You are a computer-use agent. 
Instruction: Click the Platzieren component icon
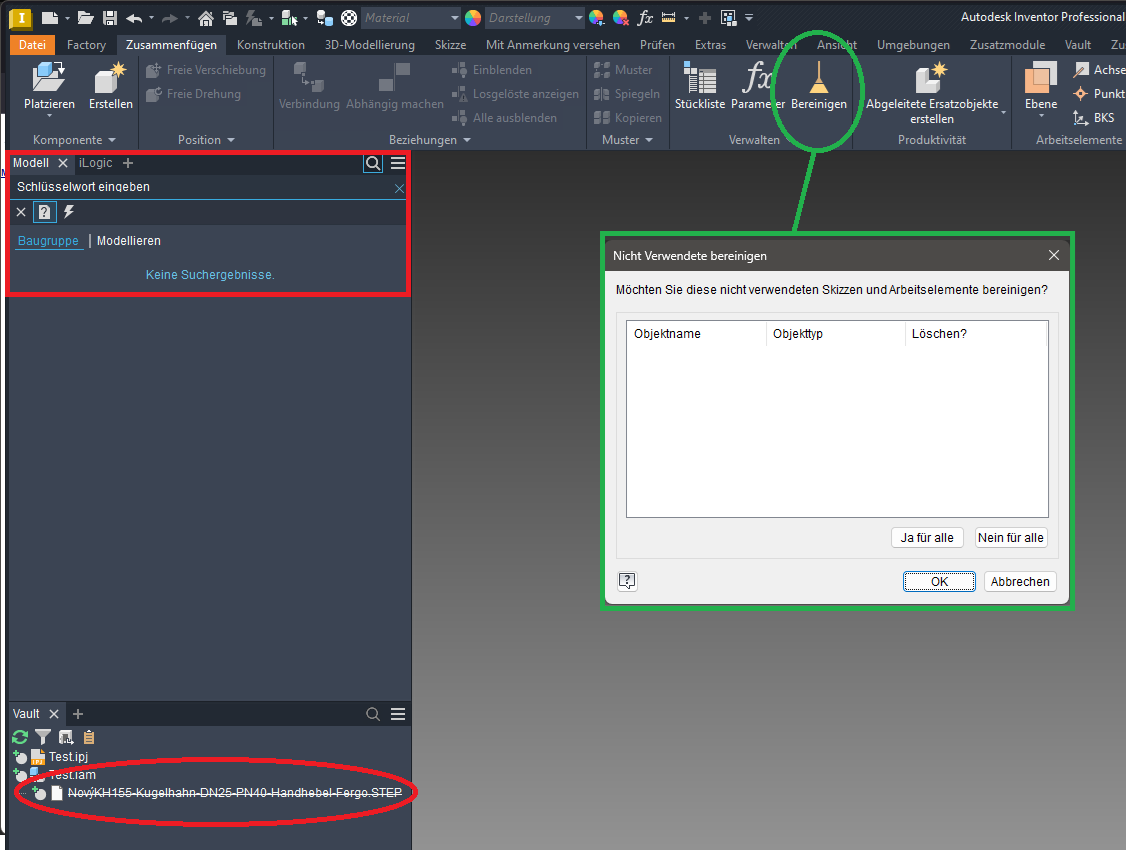click(x=49, y=78)
